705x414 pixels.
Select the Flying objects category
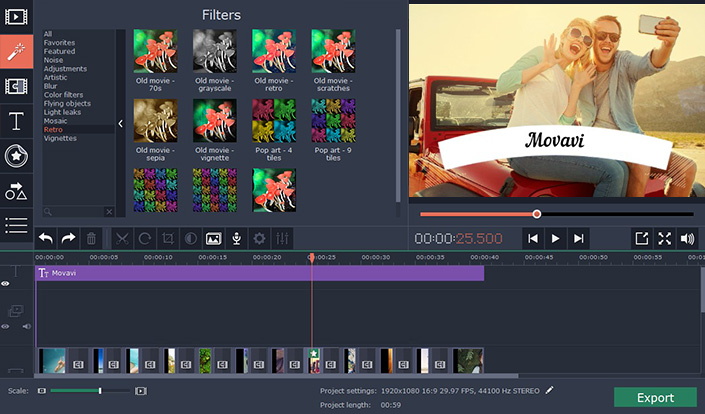[67, 103]
